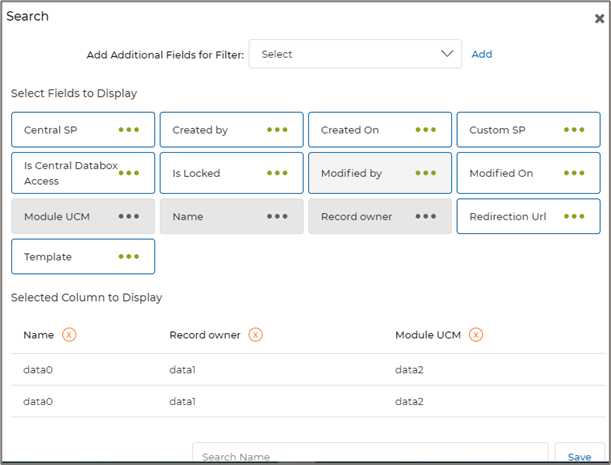
Task: Click the three-dot icon on Custom SP
Action: coord(574,130)
